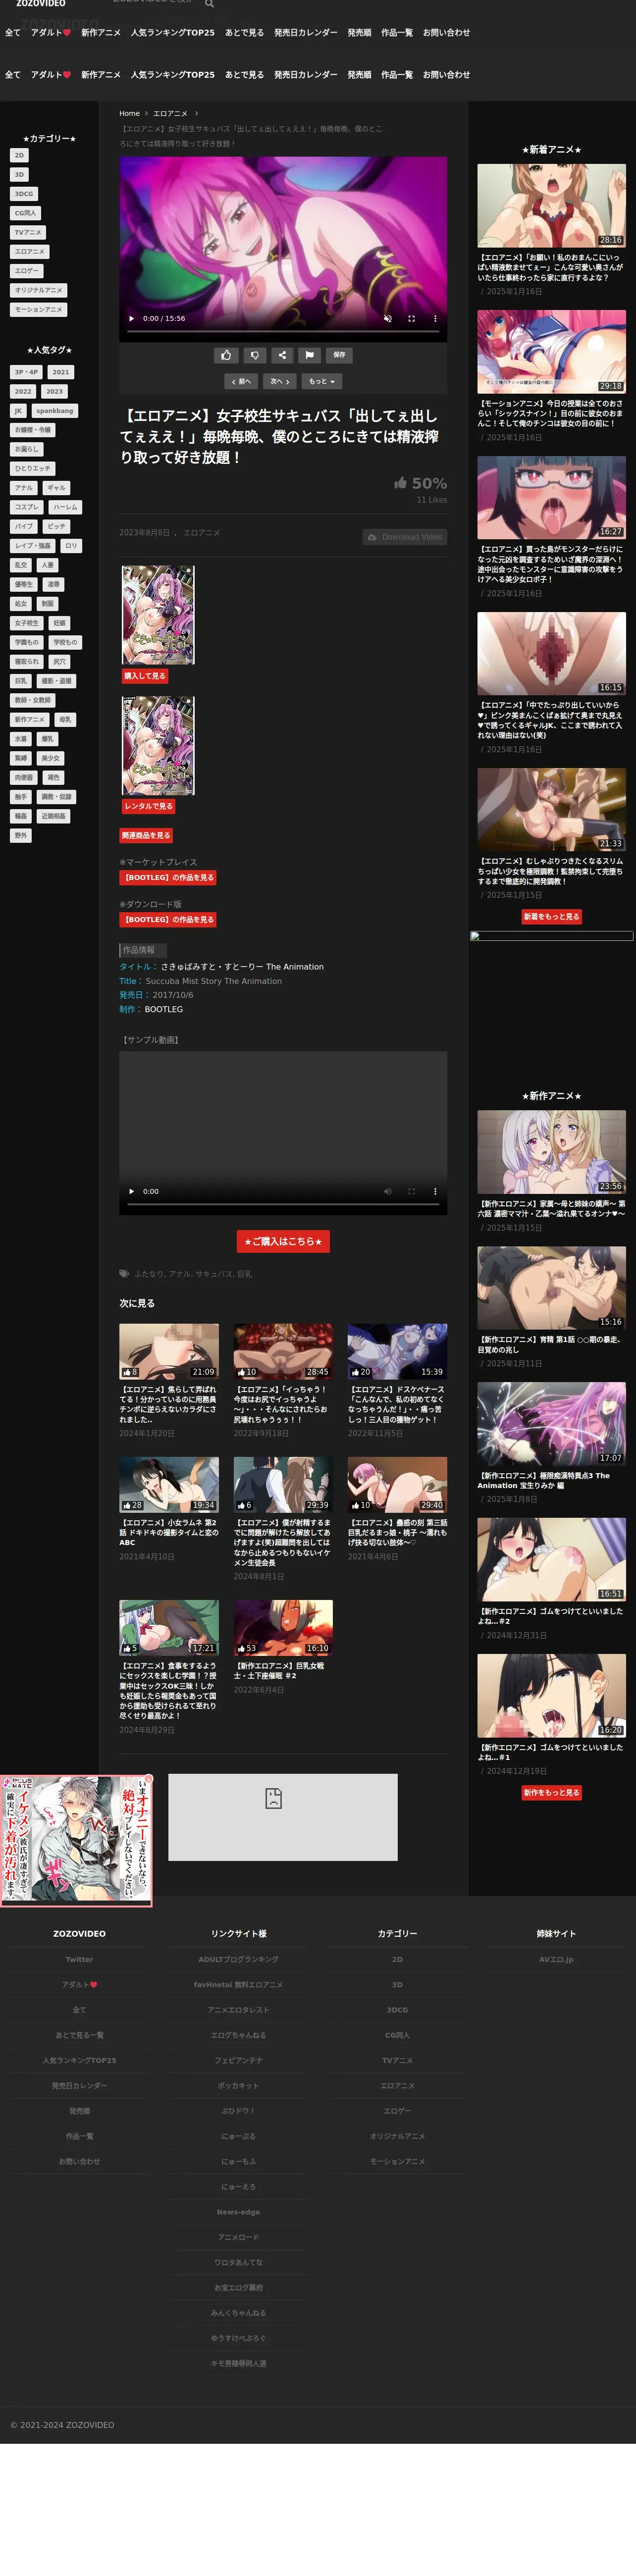Open エロアニメ breadcrumb link

(170, 113)
